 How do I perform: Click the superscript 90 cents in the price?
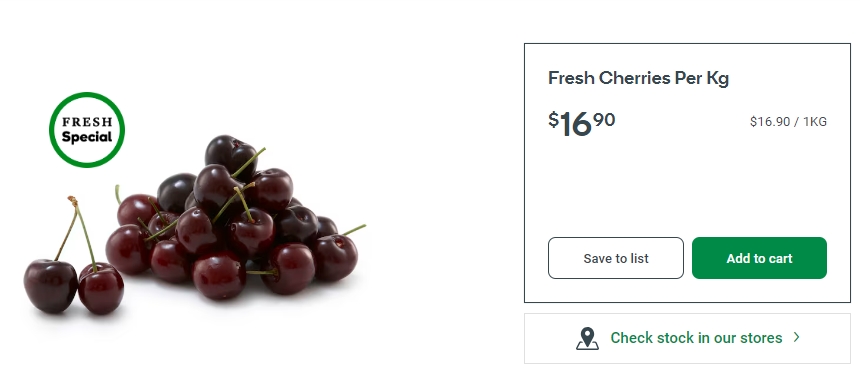(604, 119)
